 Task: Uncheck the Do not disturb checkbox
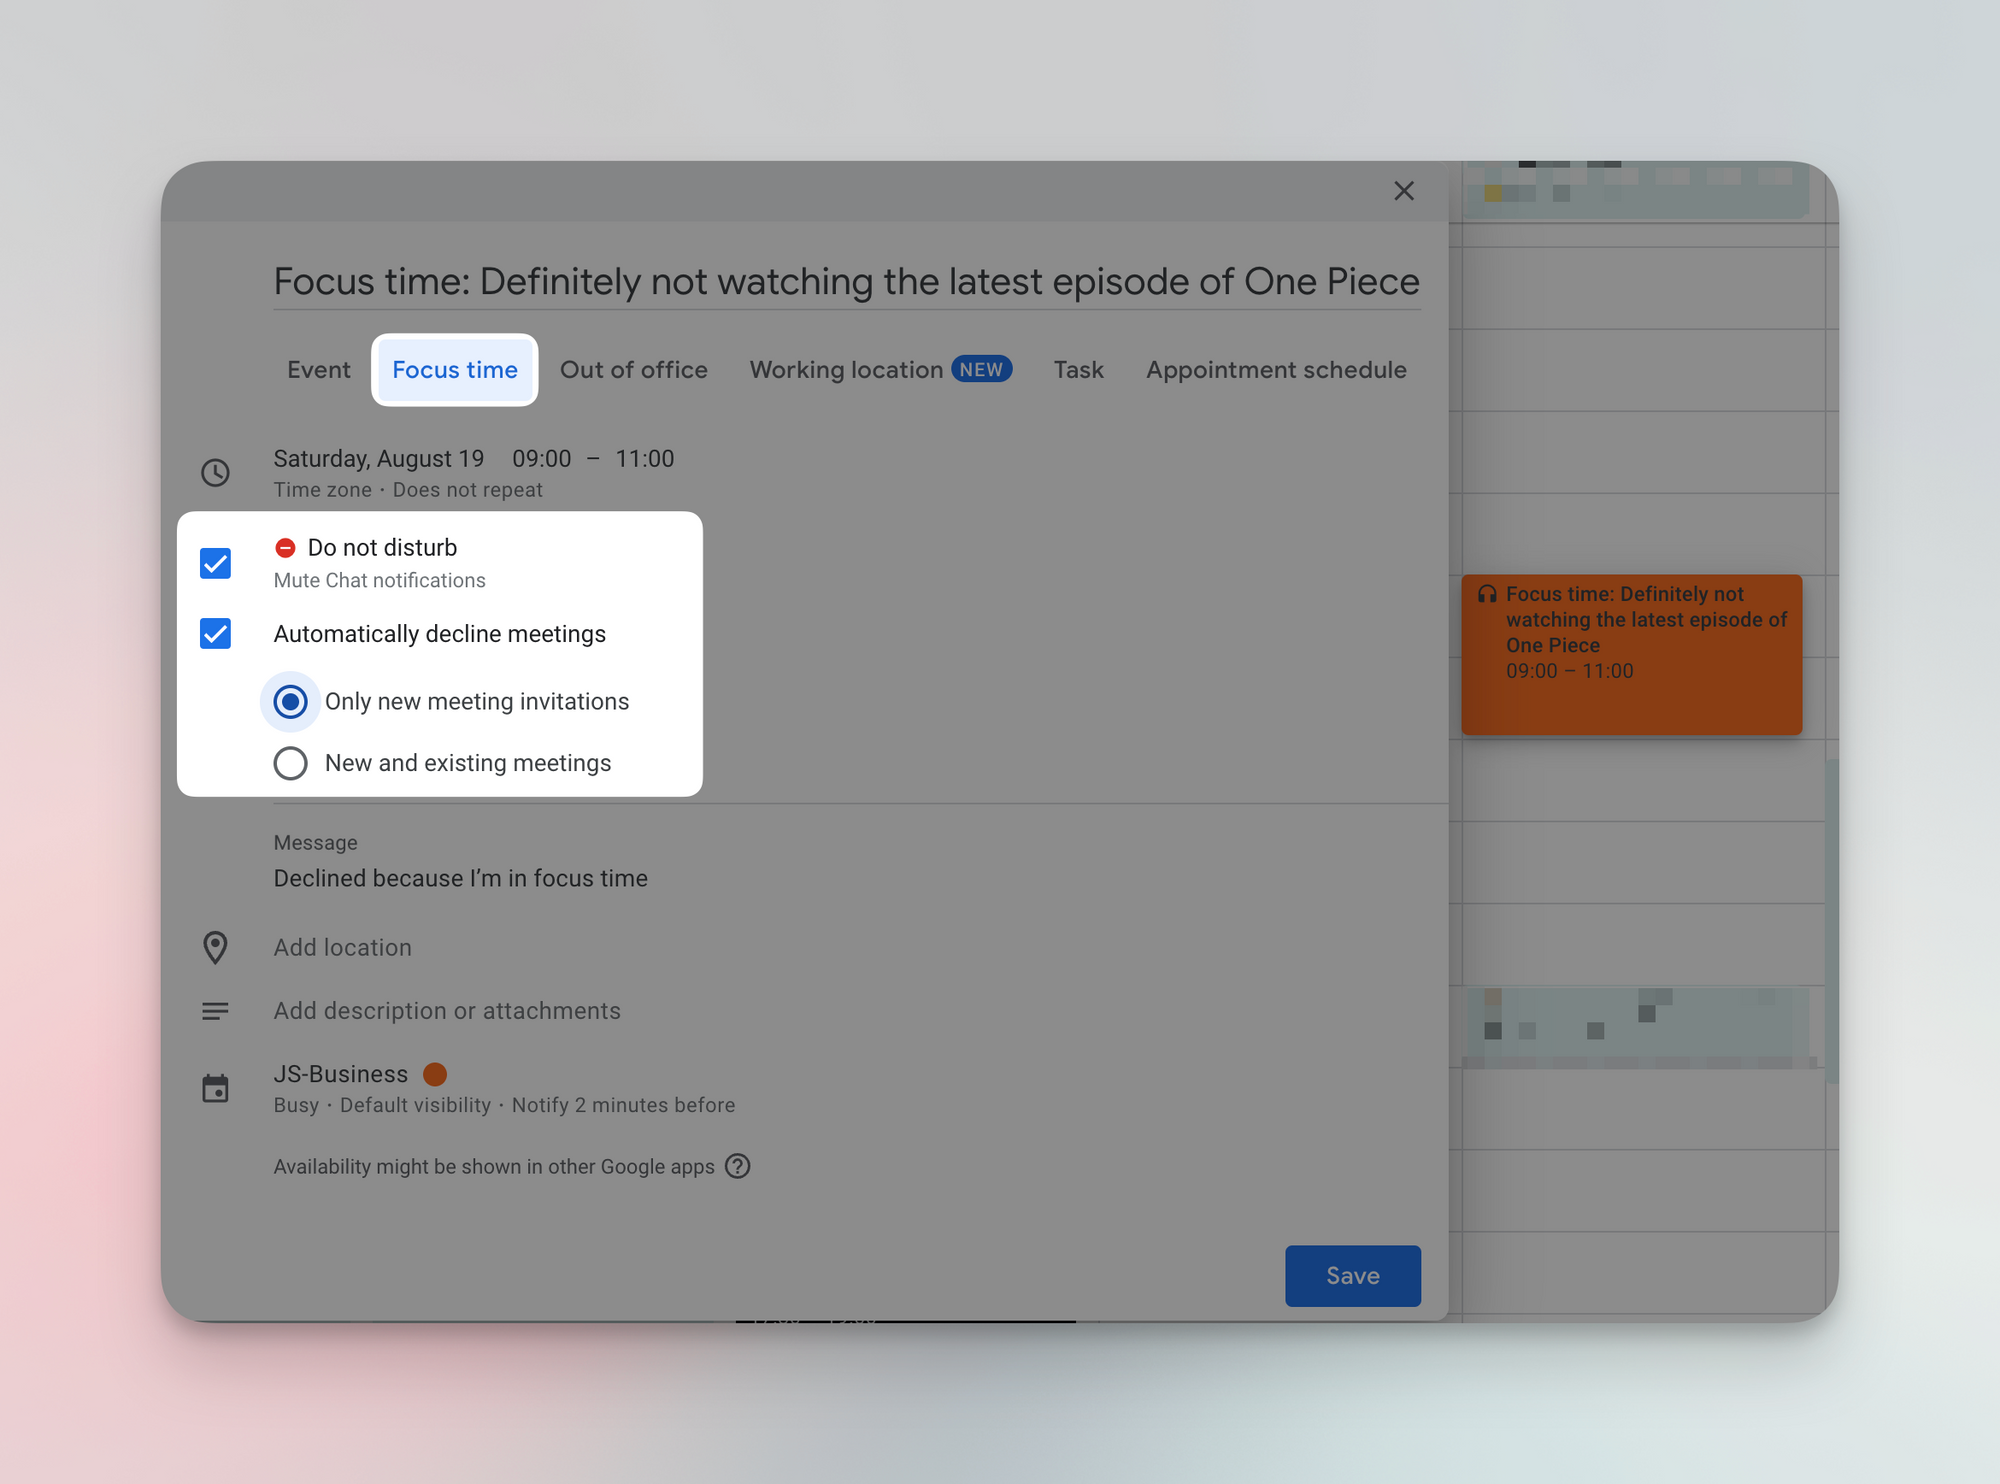(x=215, y=563)
